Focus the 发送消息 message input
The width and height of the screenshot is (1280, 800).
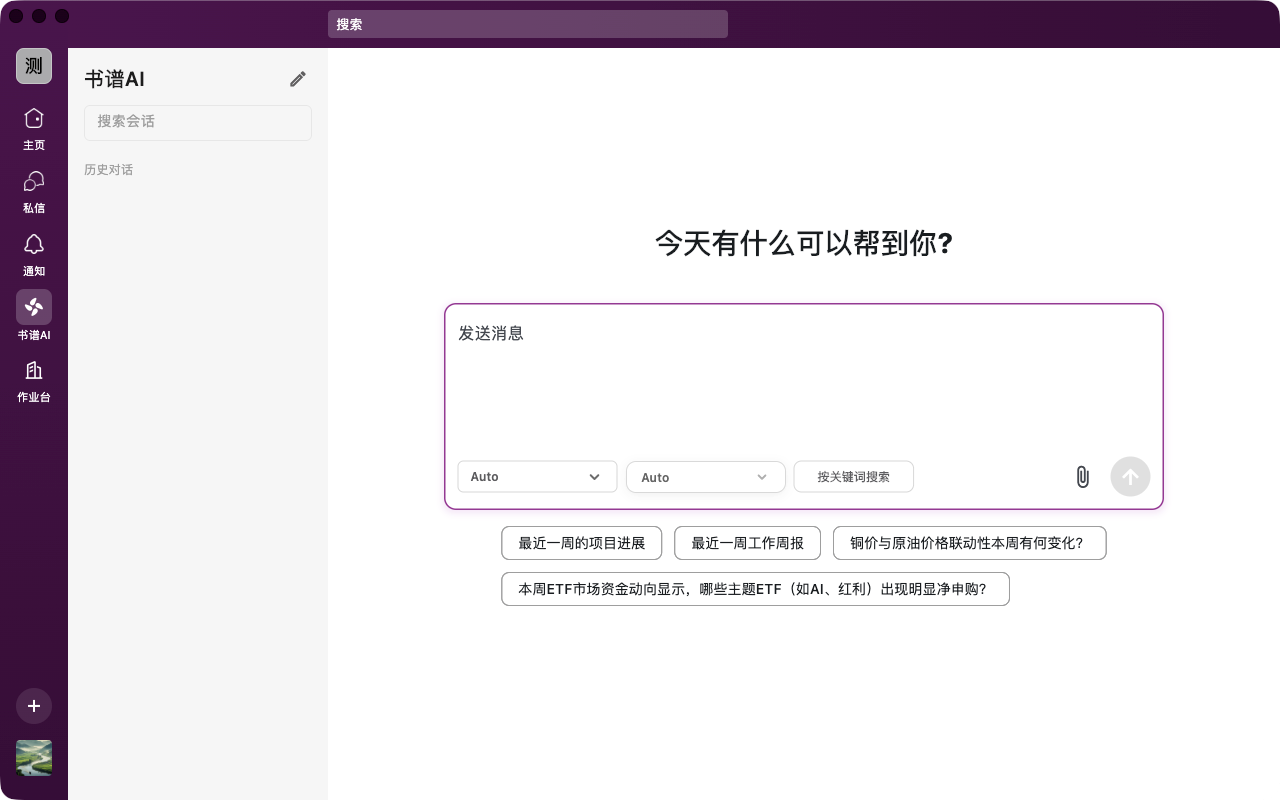[x=804, y=380]
